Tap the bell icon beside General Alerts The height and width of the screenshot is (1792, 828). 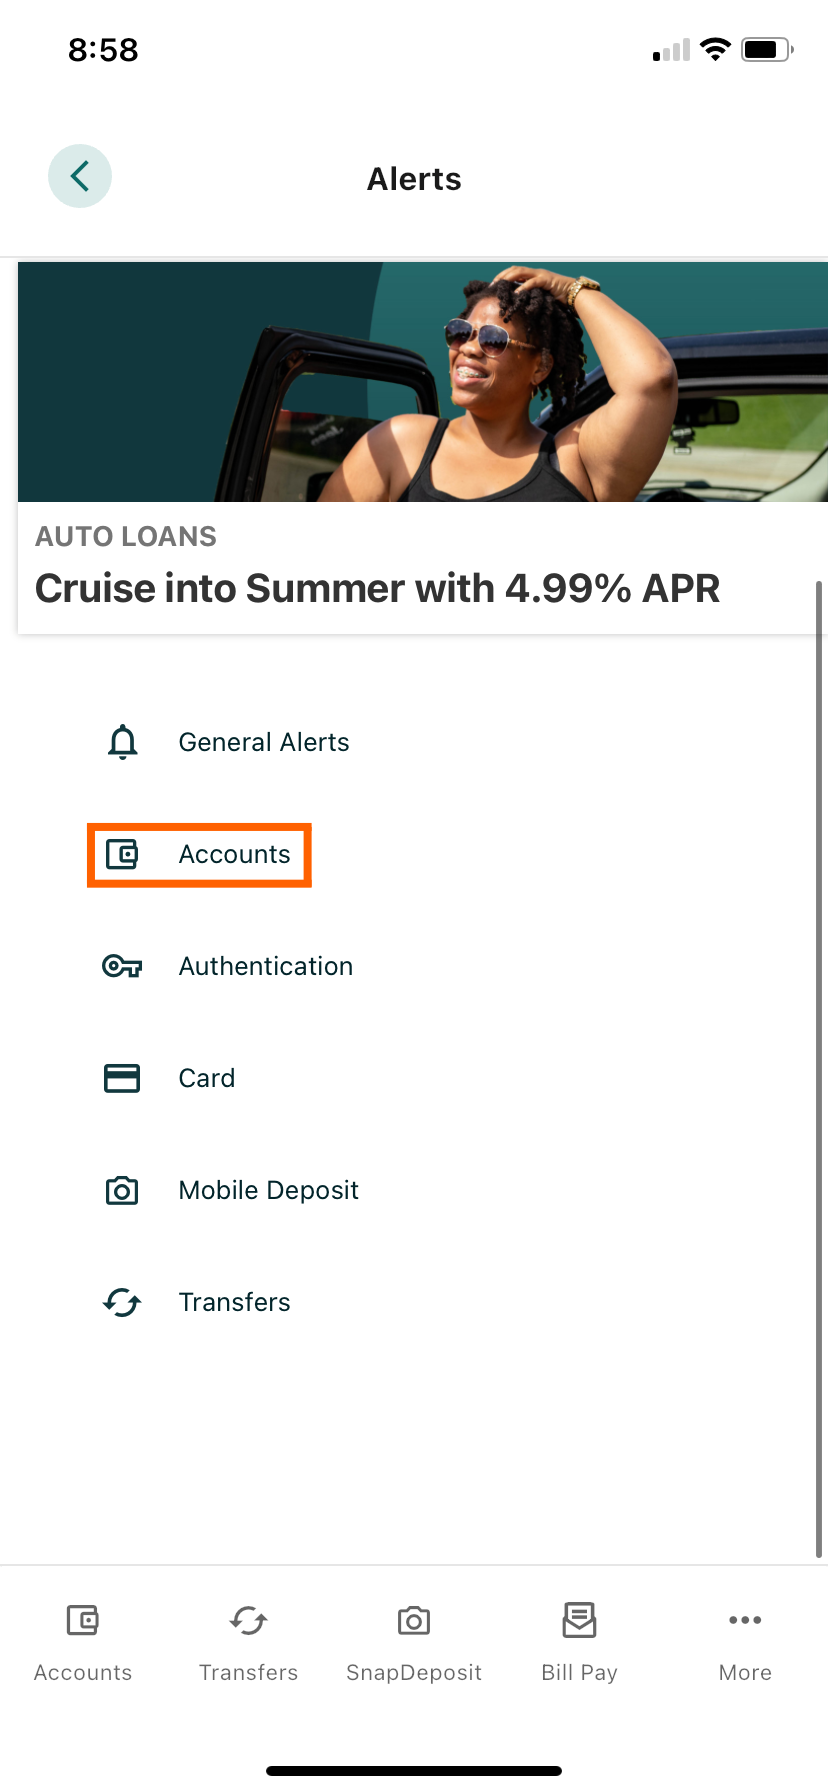click(x=121, y=742)
